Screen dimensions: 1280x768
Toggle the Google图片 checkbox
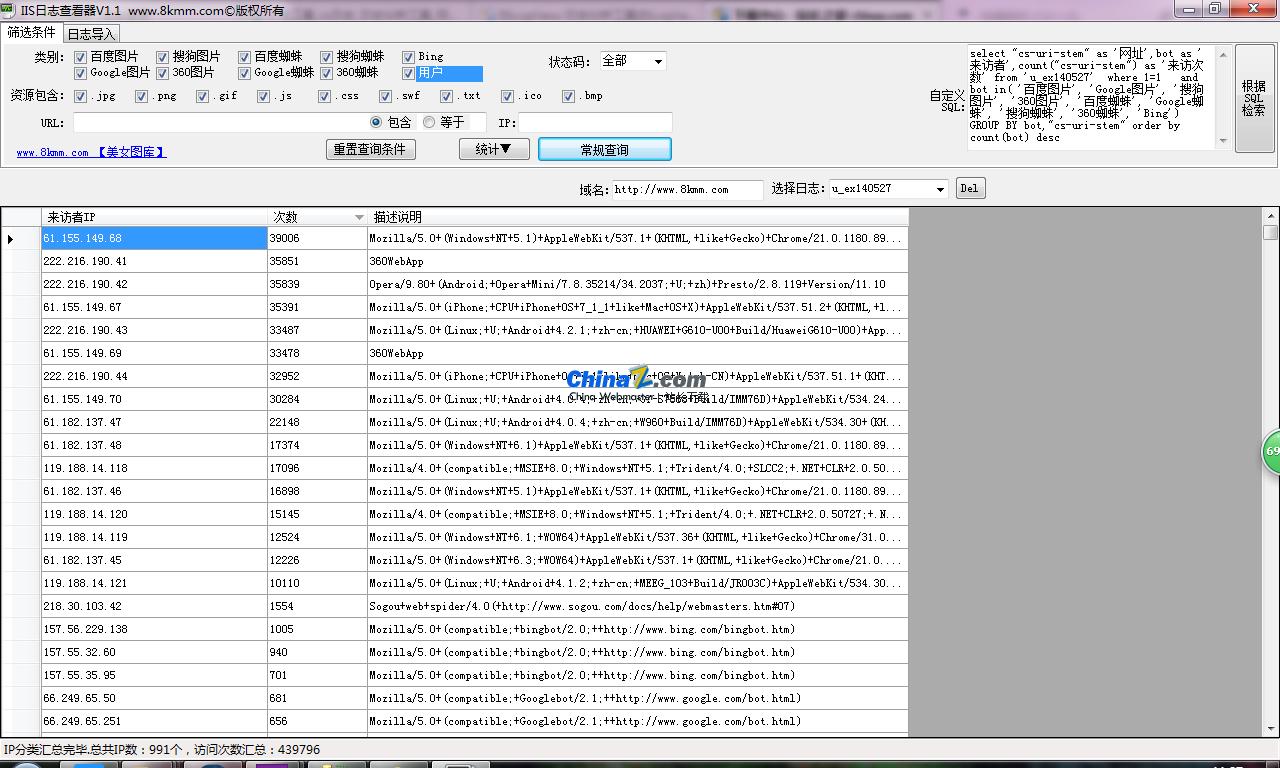coord(80,73)
